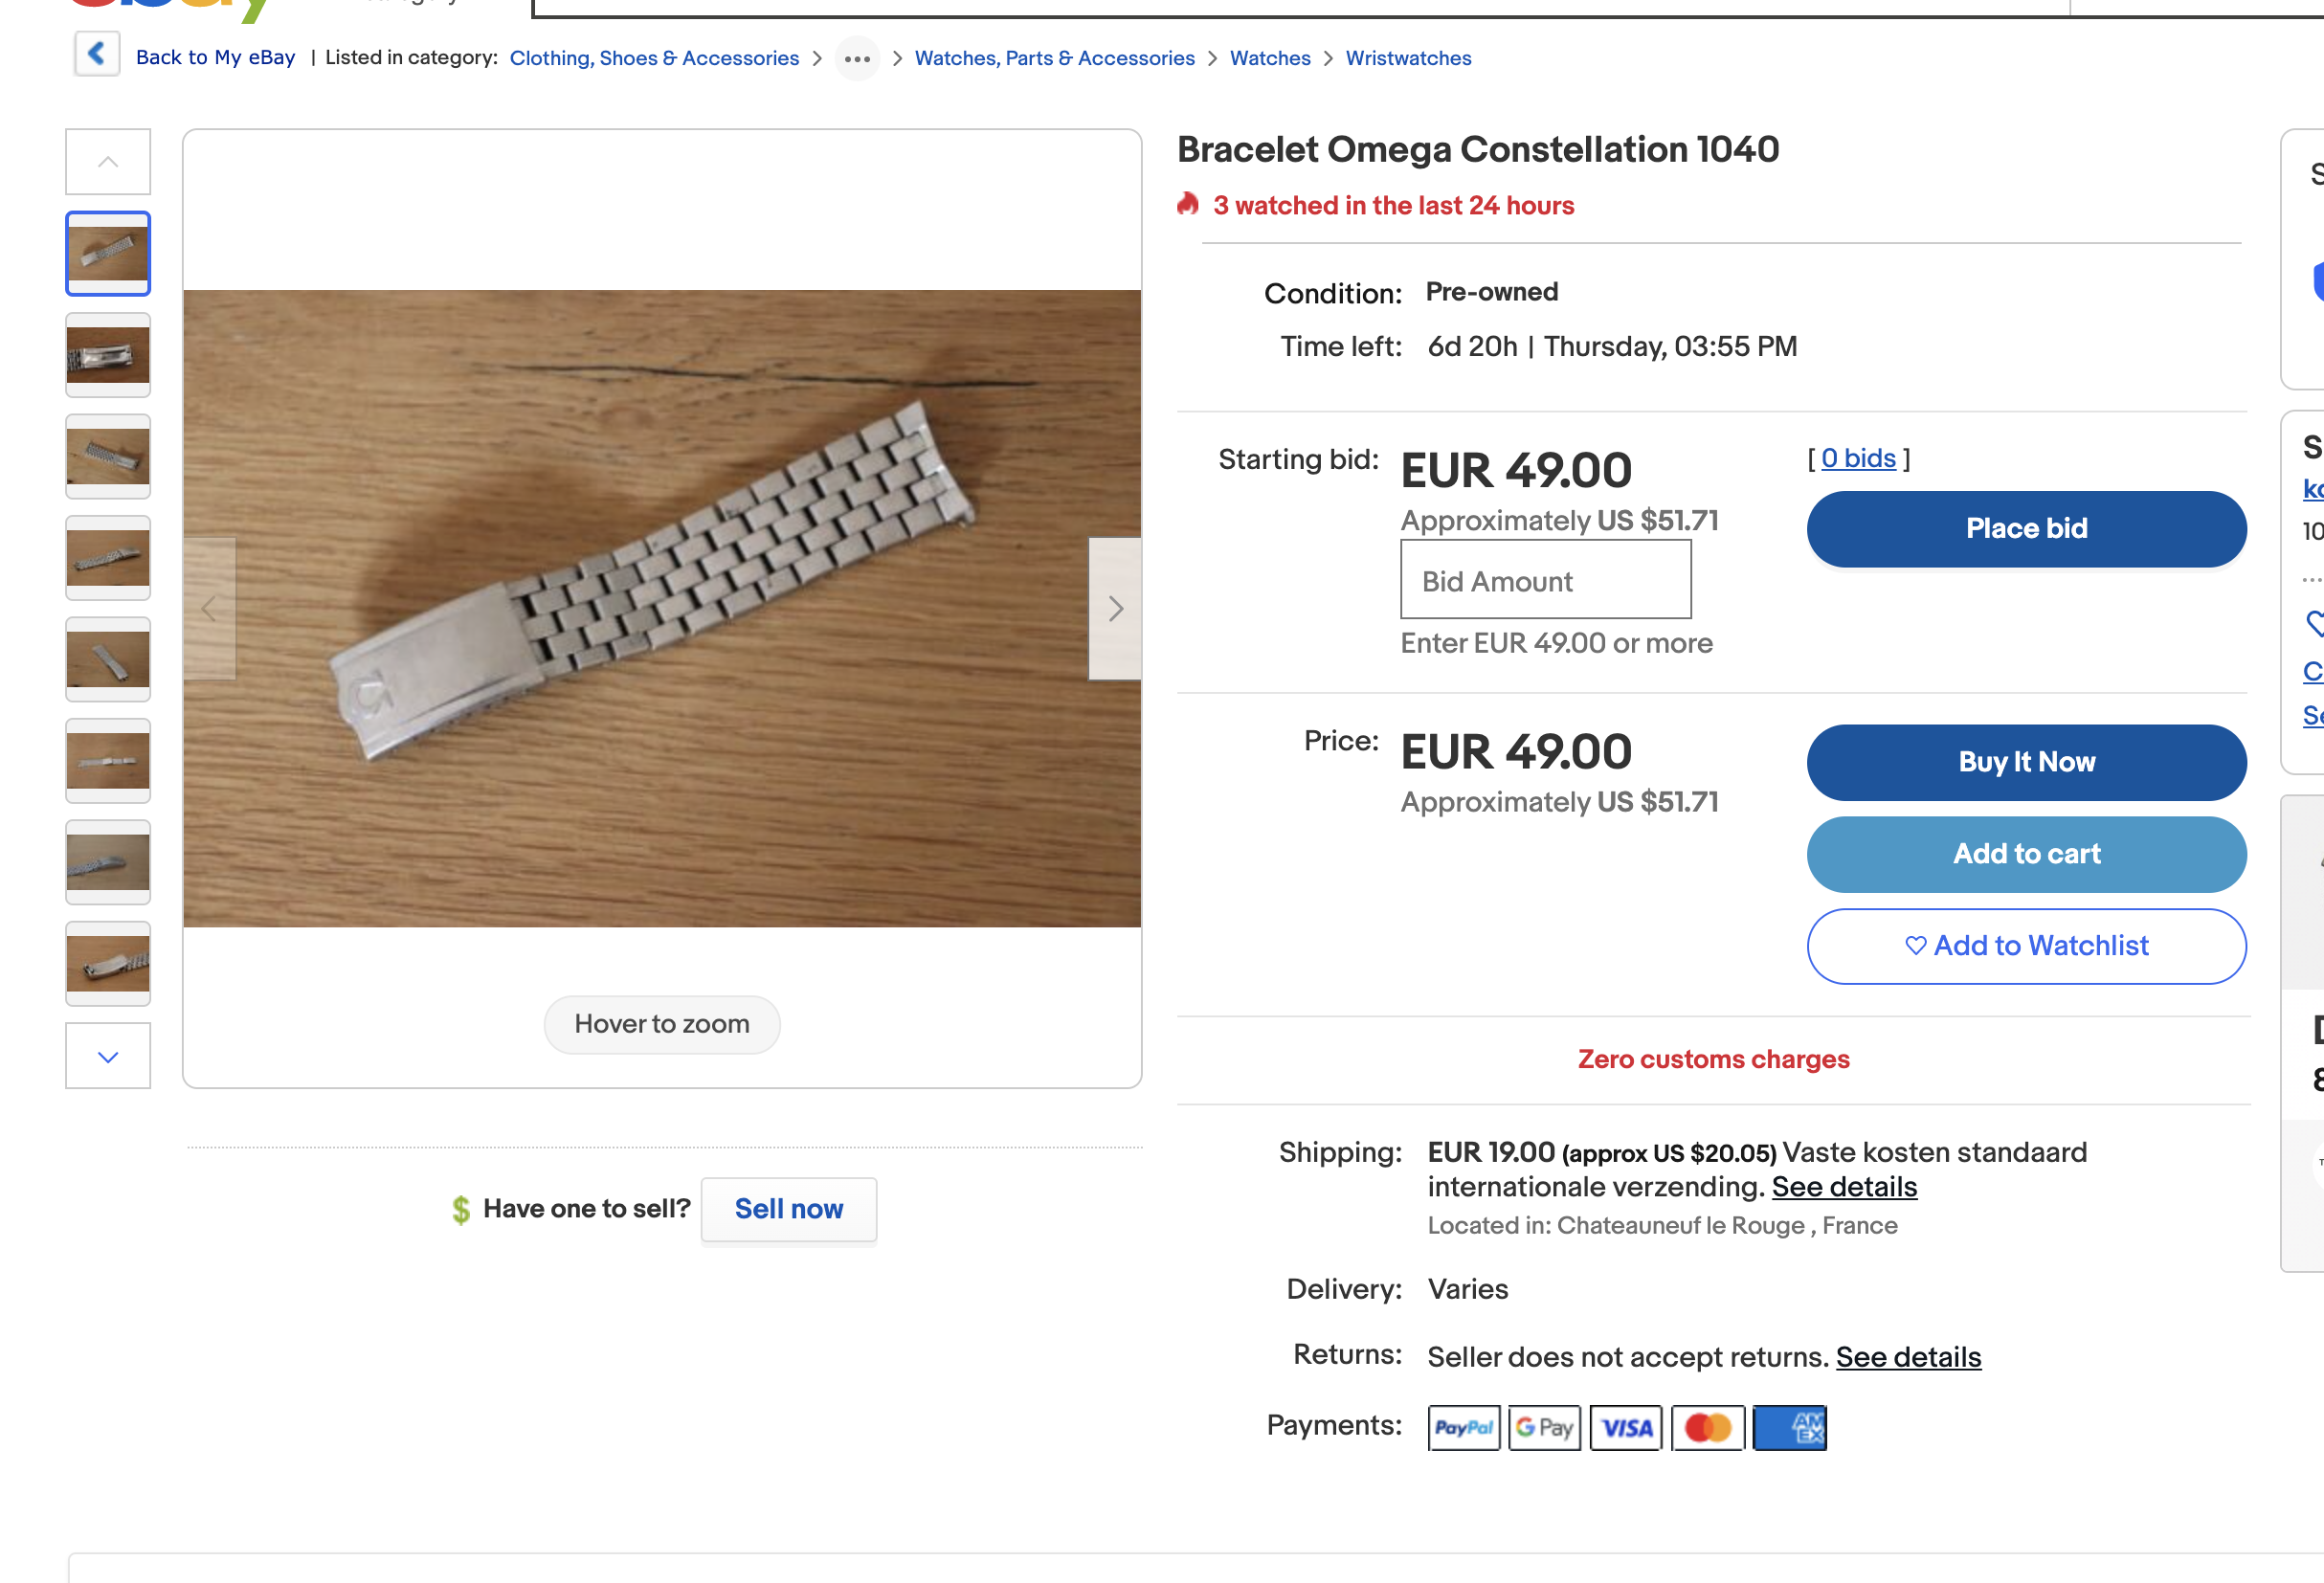The image size is (2324, 1583).
Task: Expand the hidden breadcrumb categories ellipsis
Action: point(856,59)
